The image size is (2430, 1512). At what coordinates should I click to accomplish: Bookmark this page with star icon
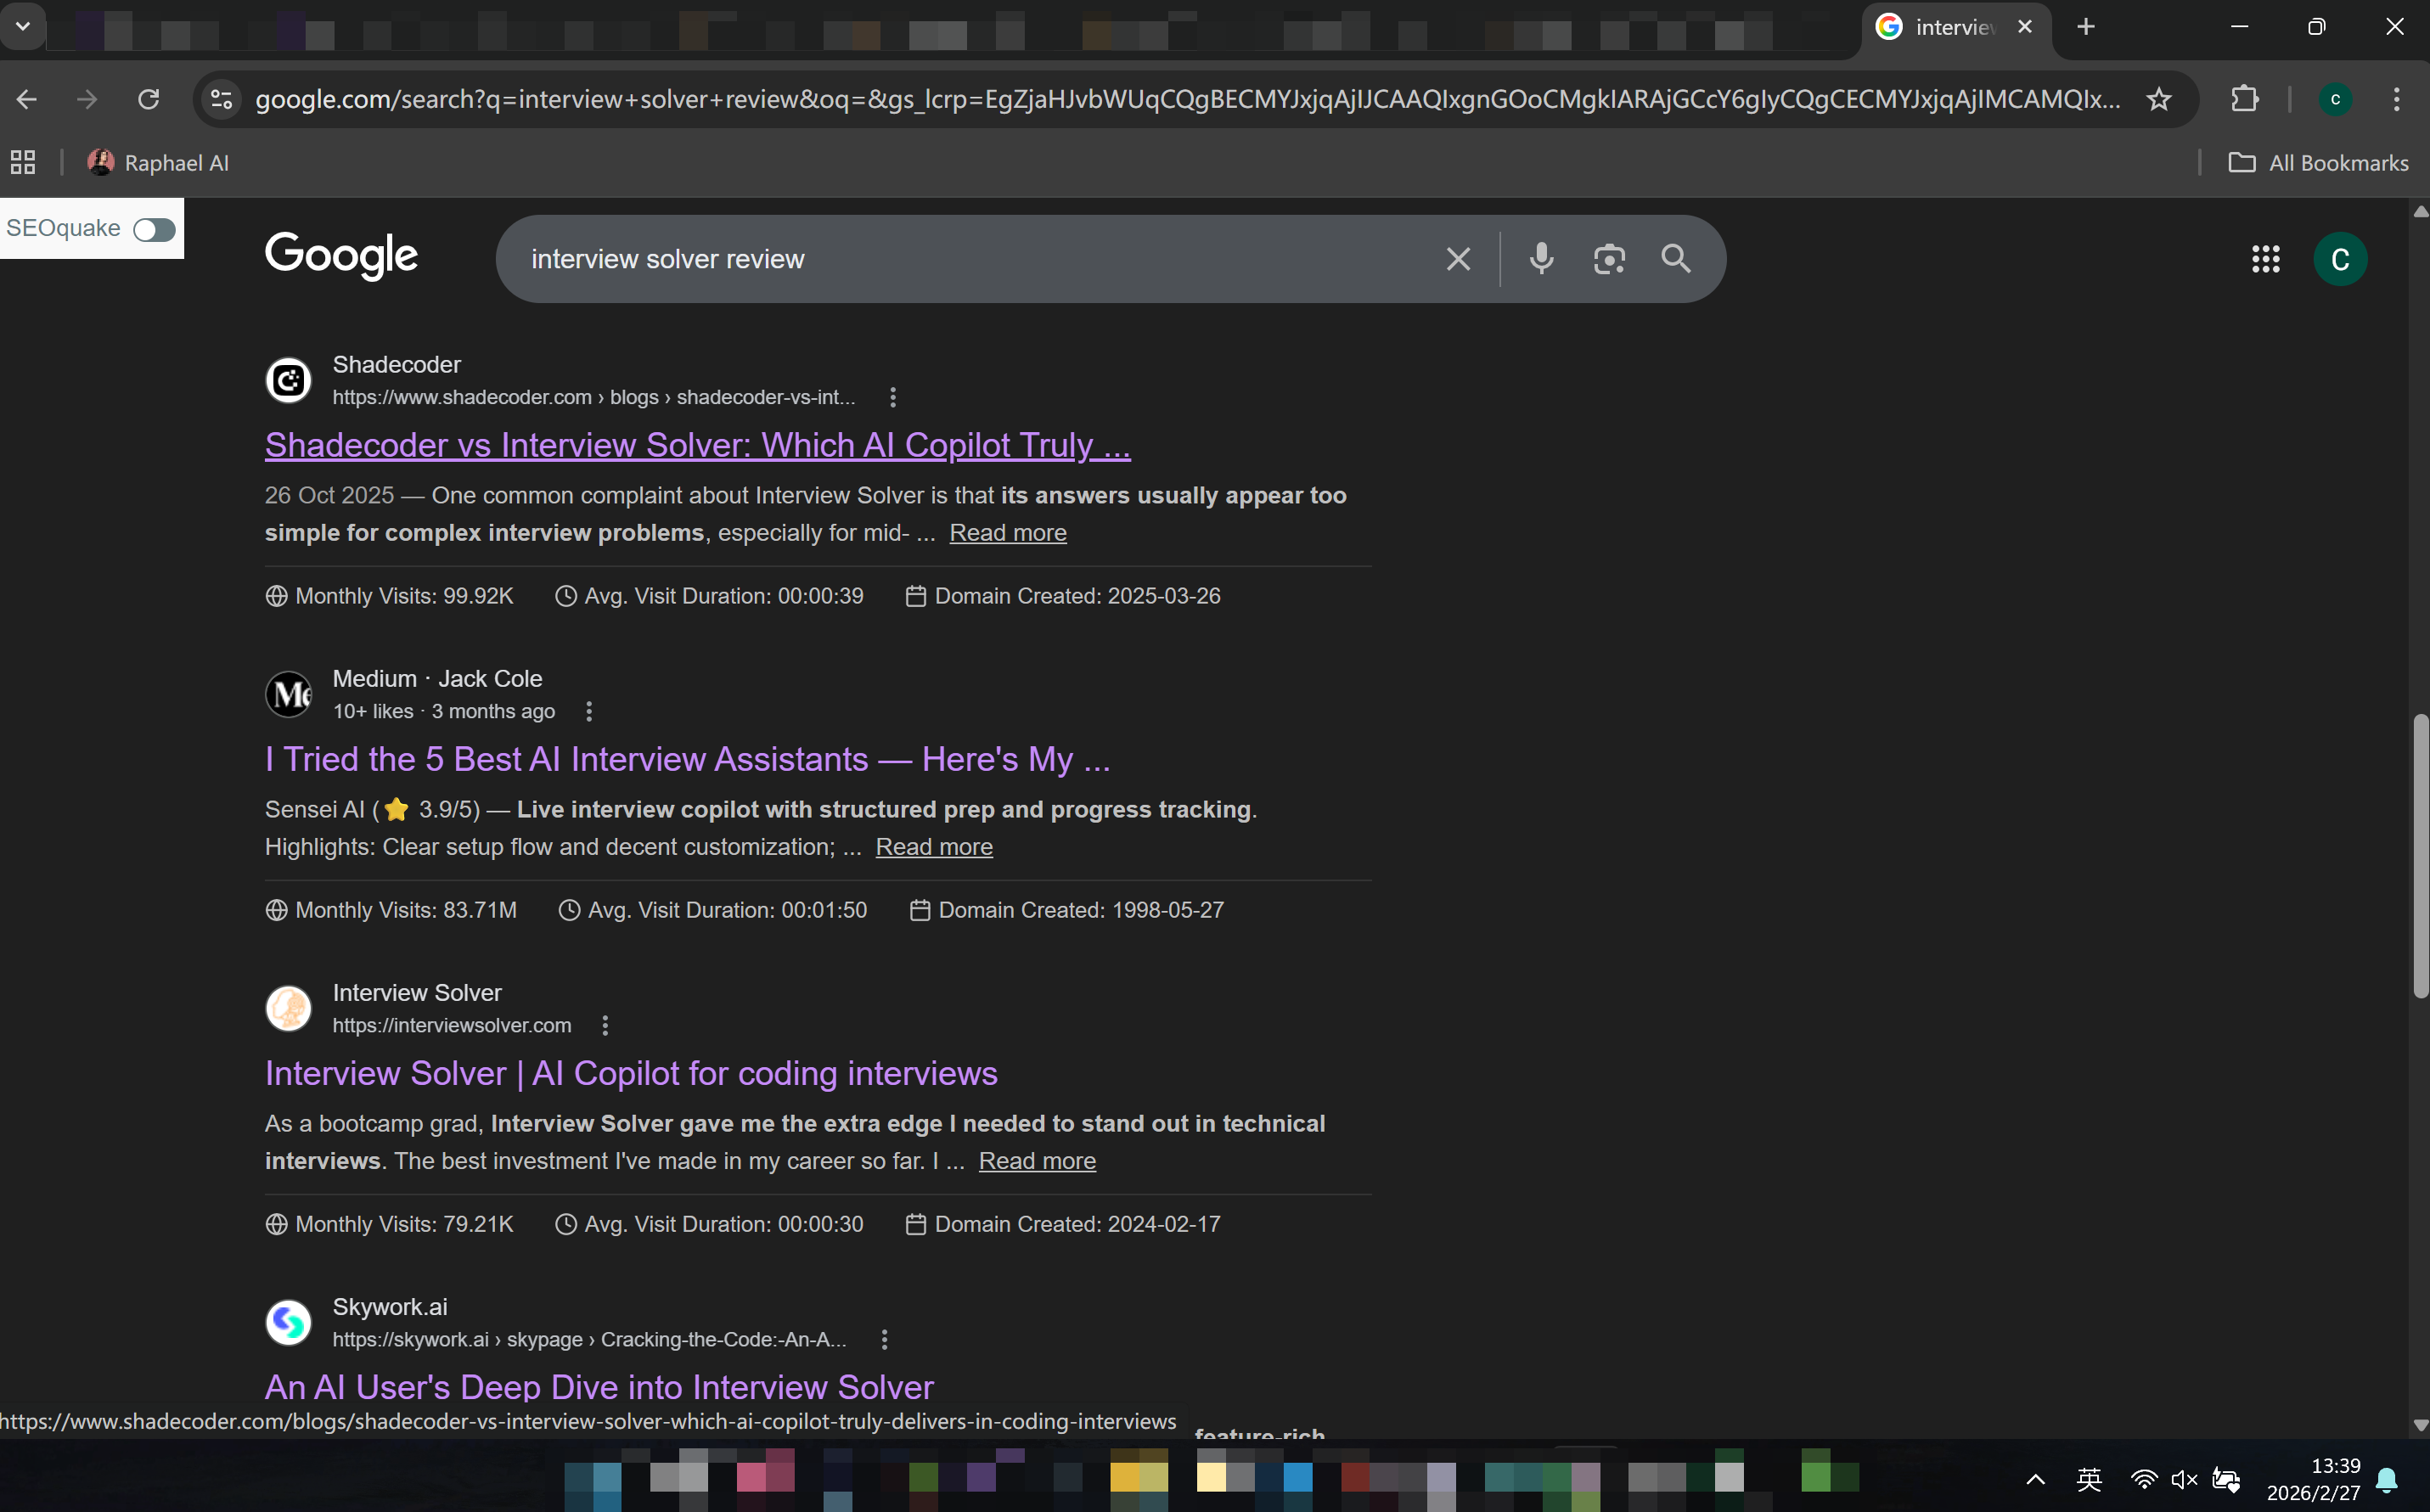click(x=2159, y=99)
